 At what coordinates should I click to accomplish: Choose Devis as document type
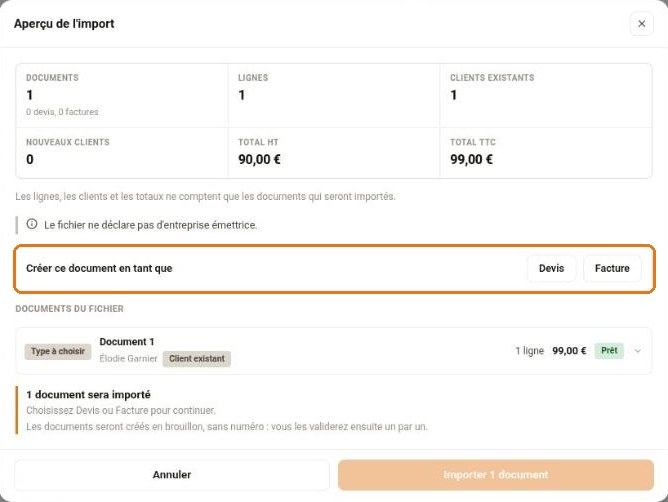[551, 268]
